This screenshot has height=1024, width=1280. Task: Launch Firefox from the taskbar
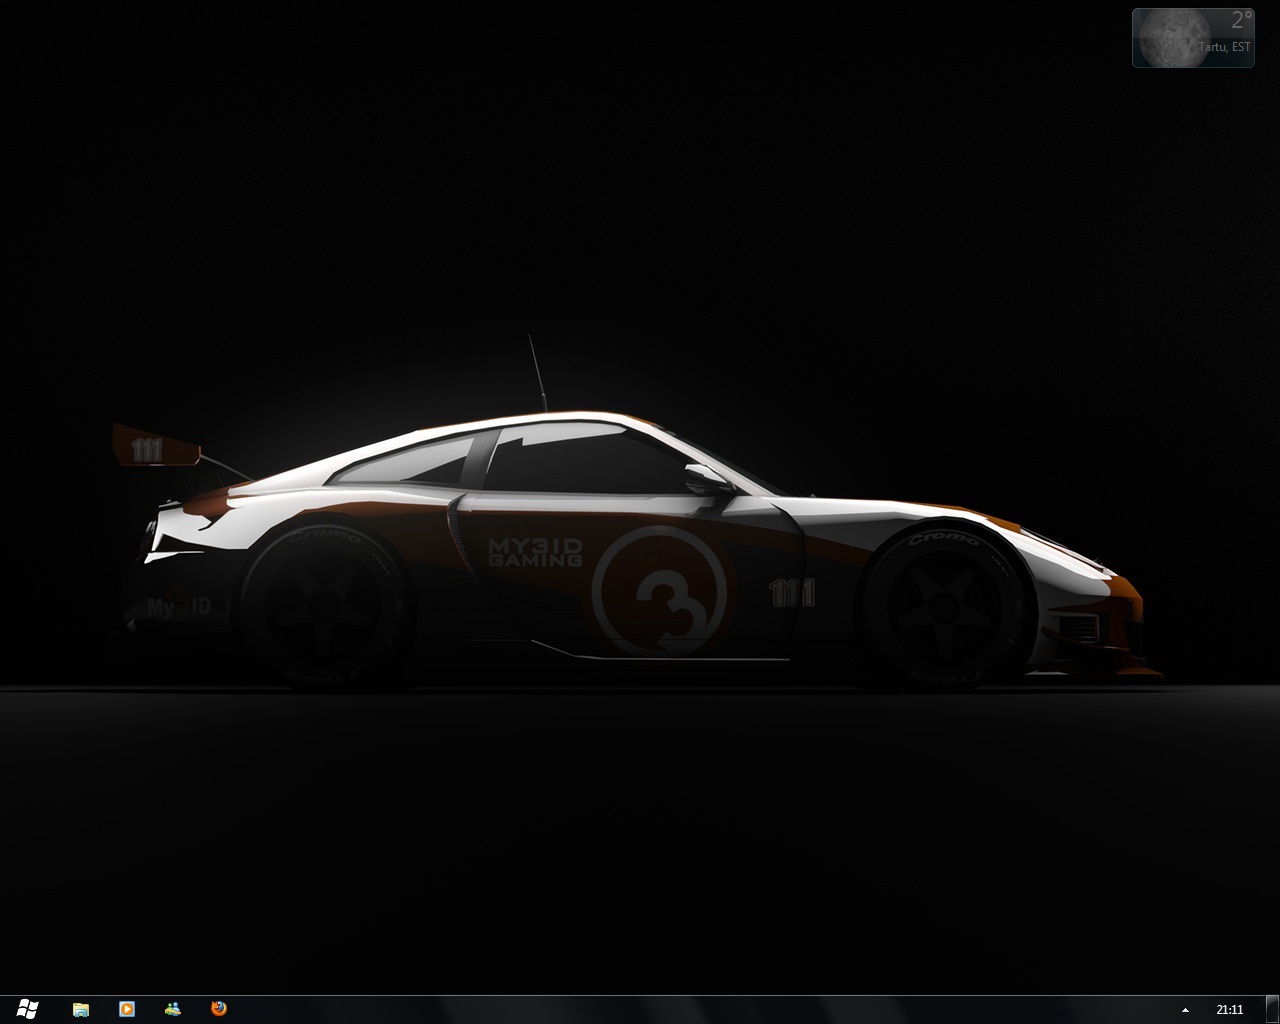tap(219, 1009)
